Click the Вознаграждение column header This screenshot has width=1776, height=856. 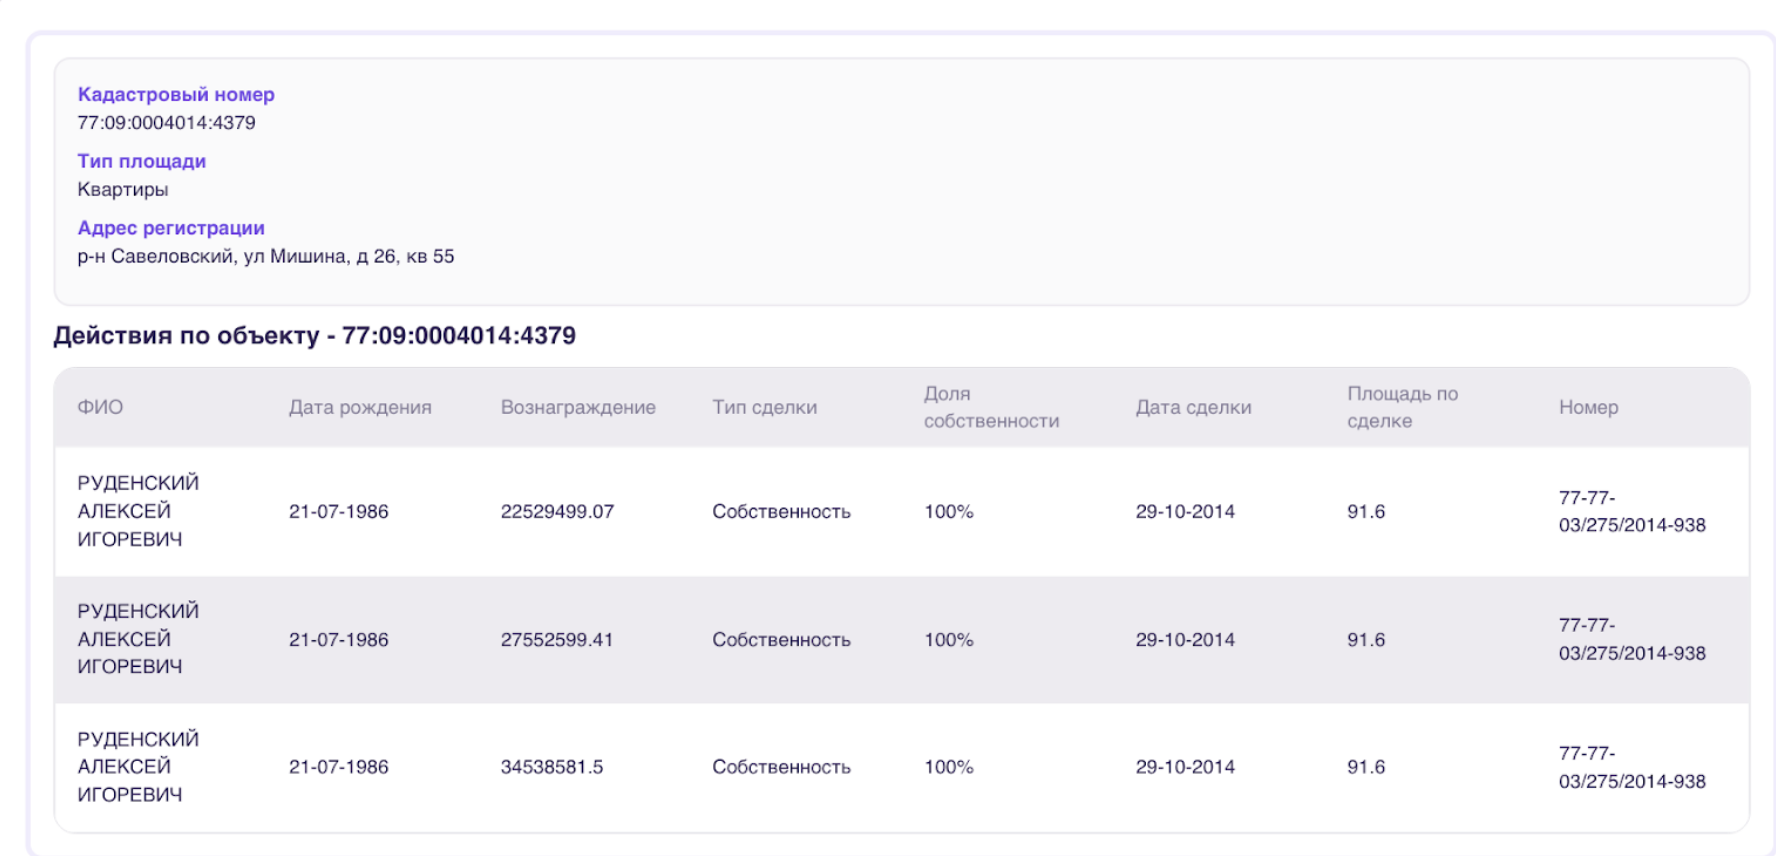tap(578, 407)
